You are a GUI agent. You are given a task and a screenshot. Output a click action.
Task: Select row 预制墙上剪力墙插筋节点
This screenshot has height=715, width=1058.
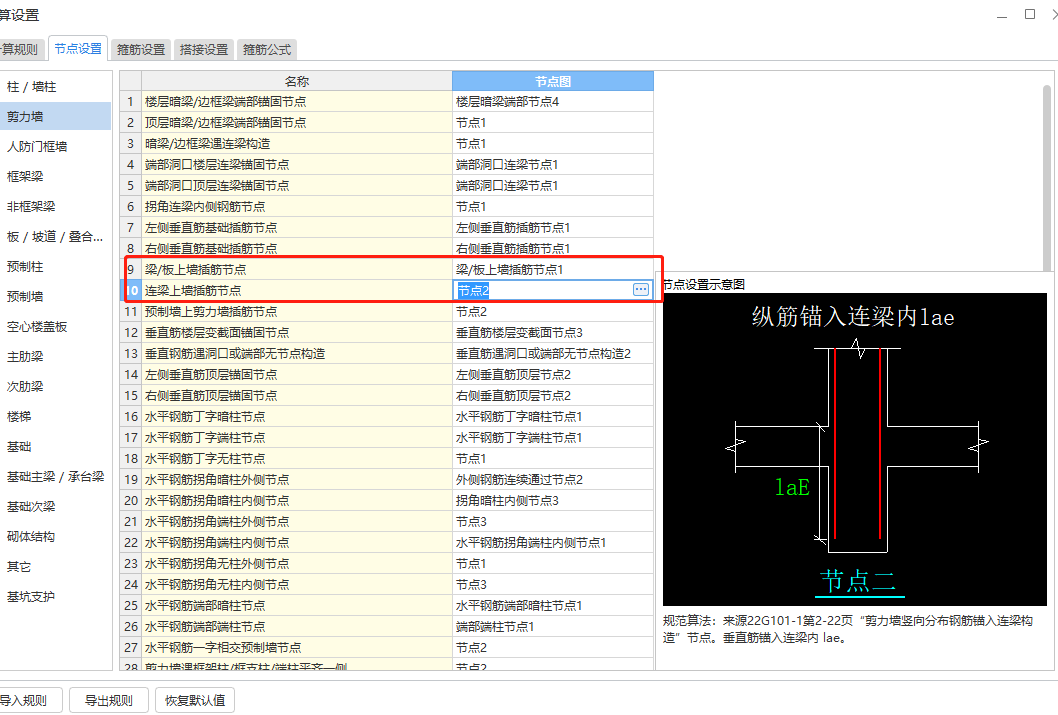pos(296,311)
